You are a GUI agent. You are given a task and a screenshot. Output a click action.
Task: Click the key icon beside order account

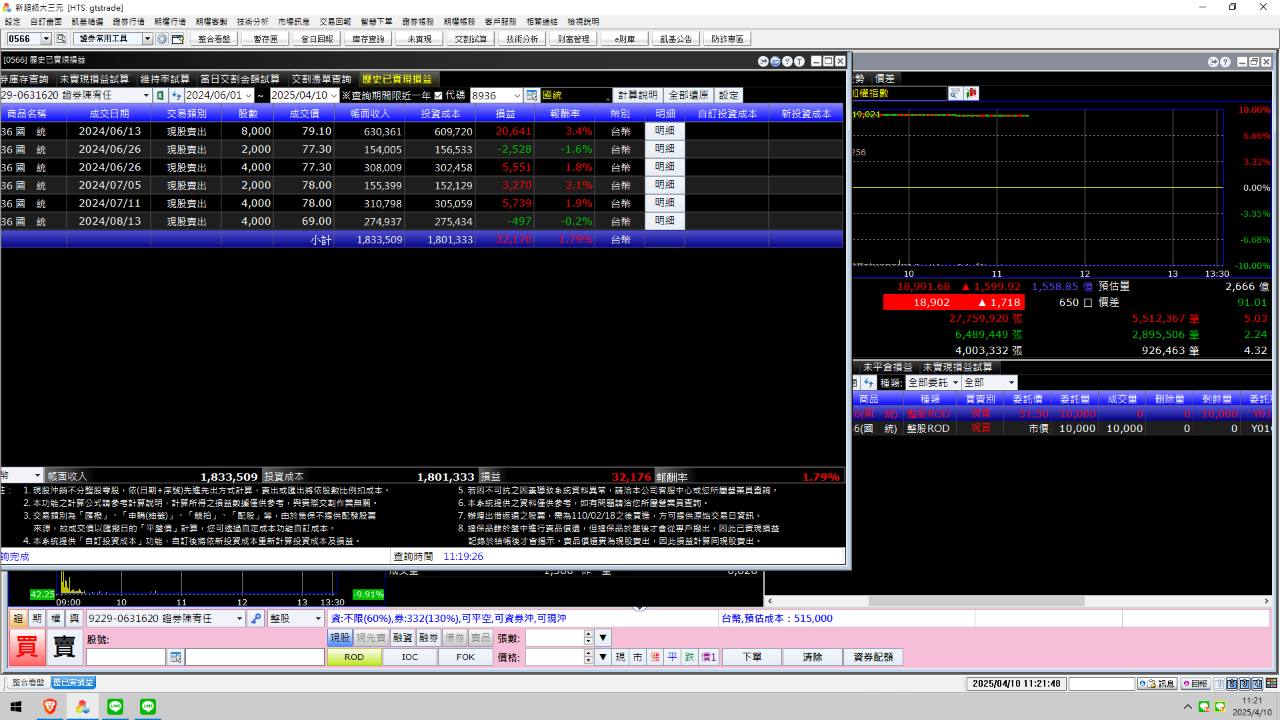[x=256, y=619]
